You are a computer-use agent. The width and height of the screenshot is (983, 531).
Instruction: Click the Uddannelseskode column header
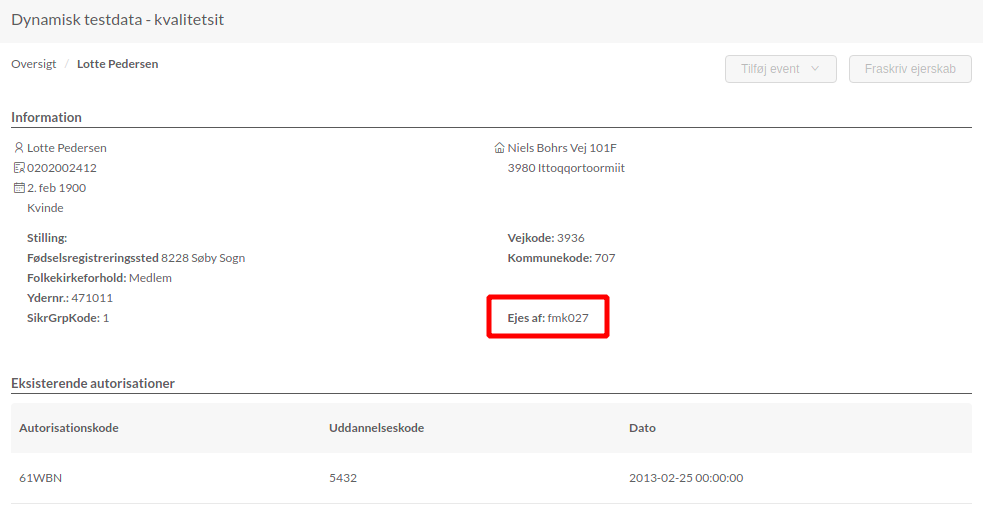point(376,428)
